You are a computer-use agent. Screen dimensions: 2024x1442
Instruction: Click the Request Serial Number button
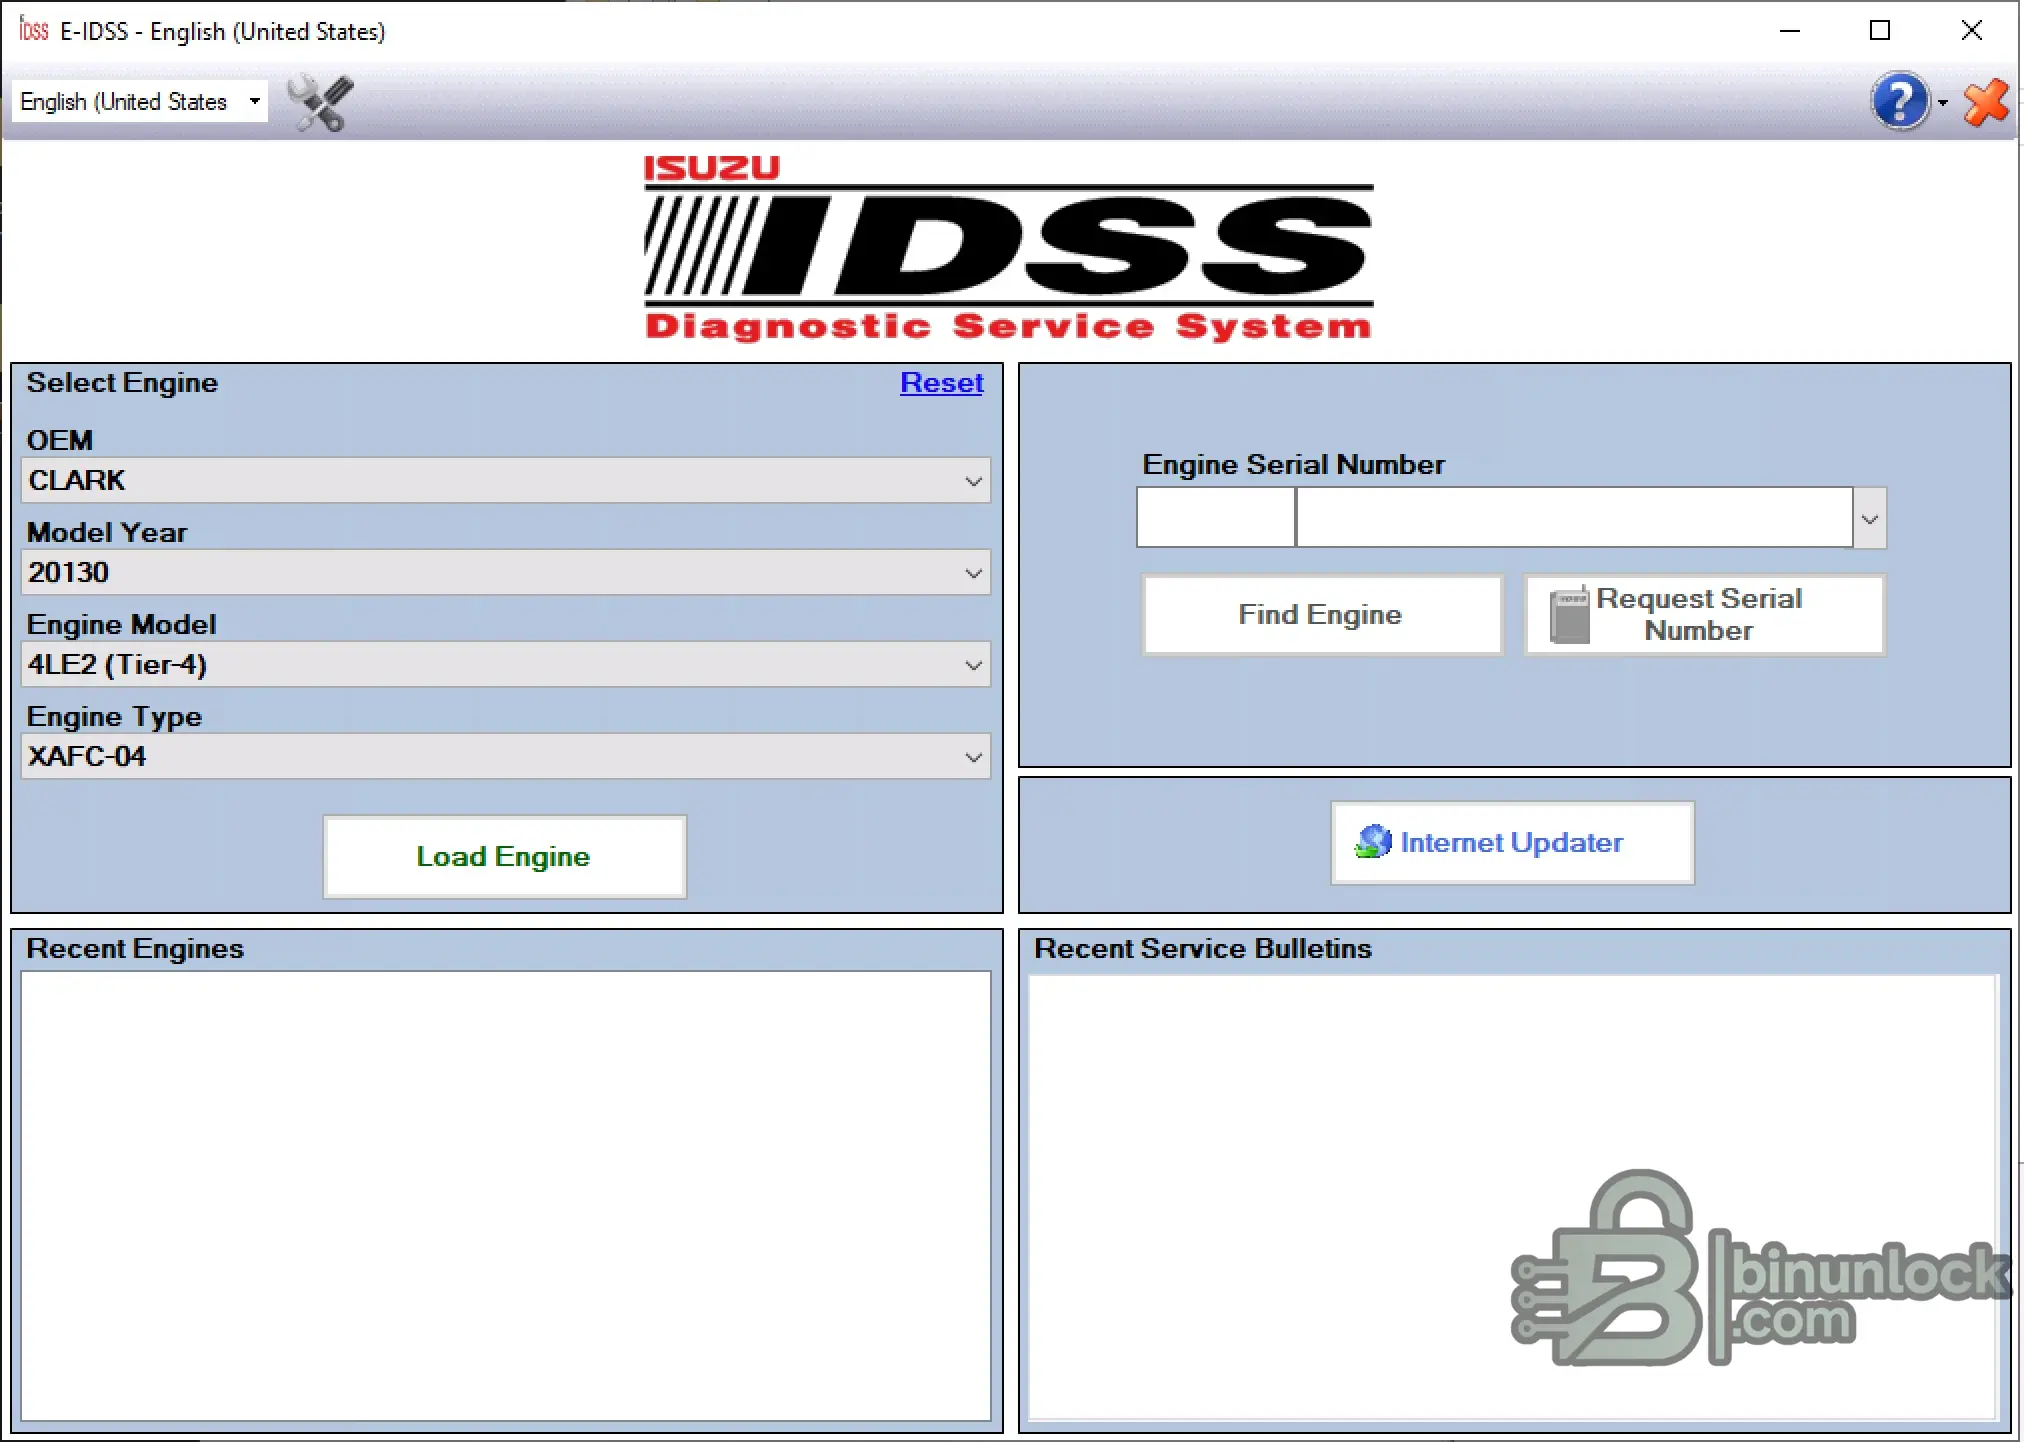pyautogui.click(x=1704, y=615)
